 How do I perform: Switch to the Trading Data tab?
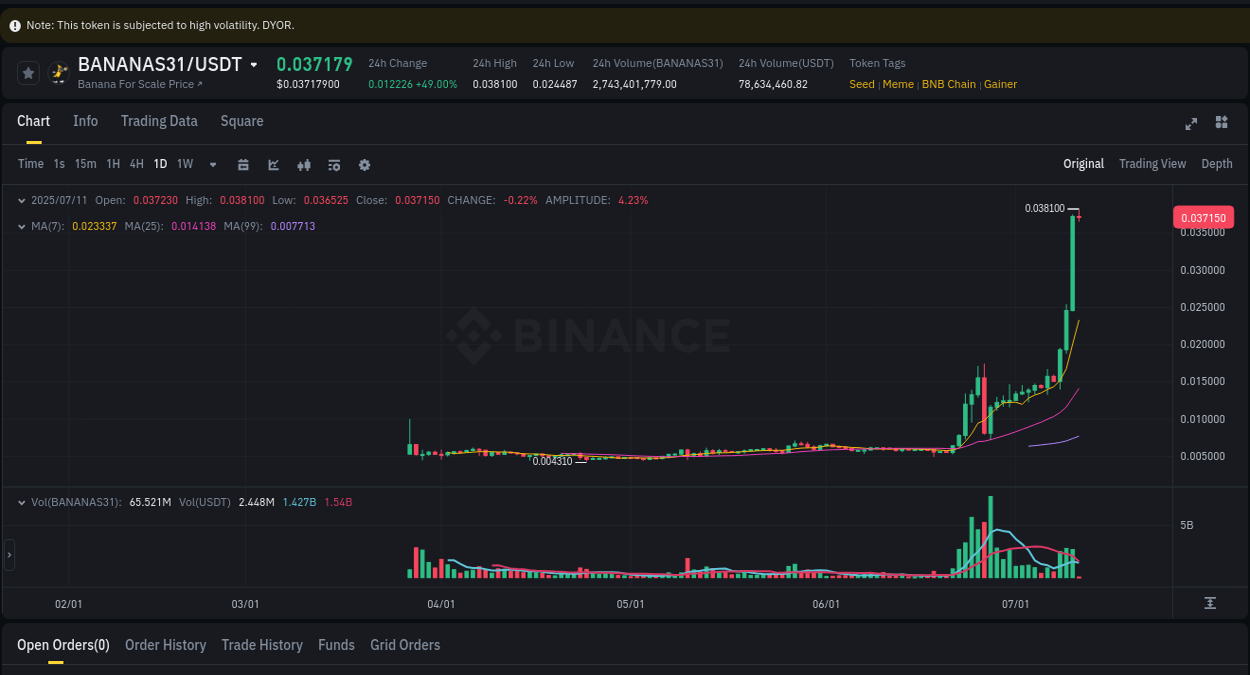159,121
